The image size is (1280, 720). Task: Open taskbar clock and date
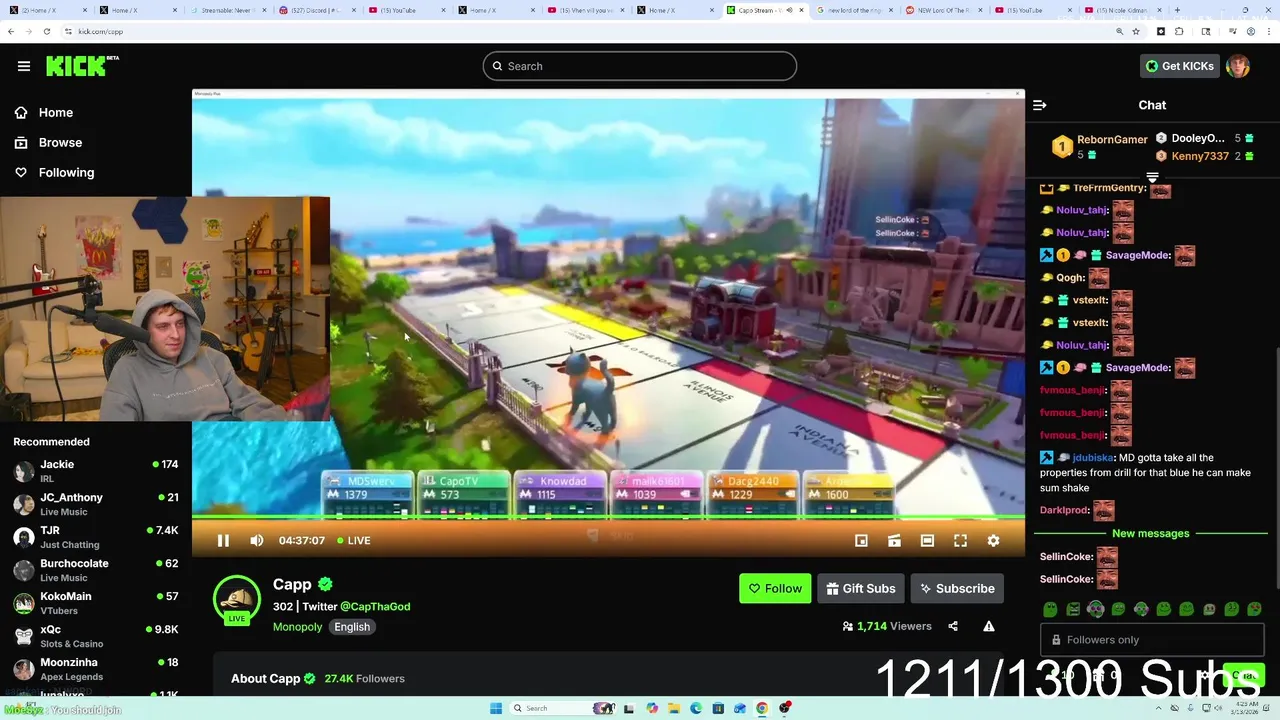pos(1247,708)
